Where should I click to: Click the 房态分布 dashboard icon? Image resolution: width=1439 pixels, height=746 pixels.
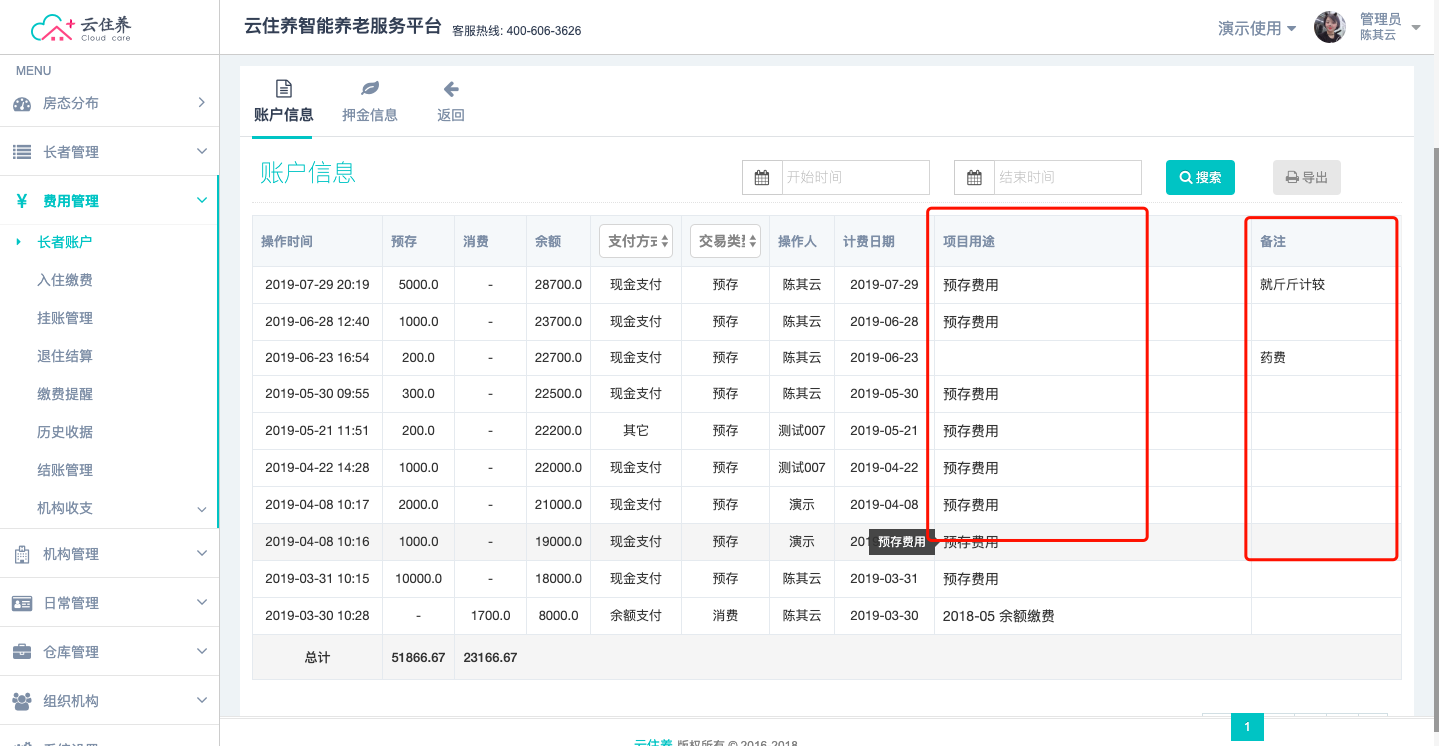(x=22, y=104)
